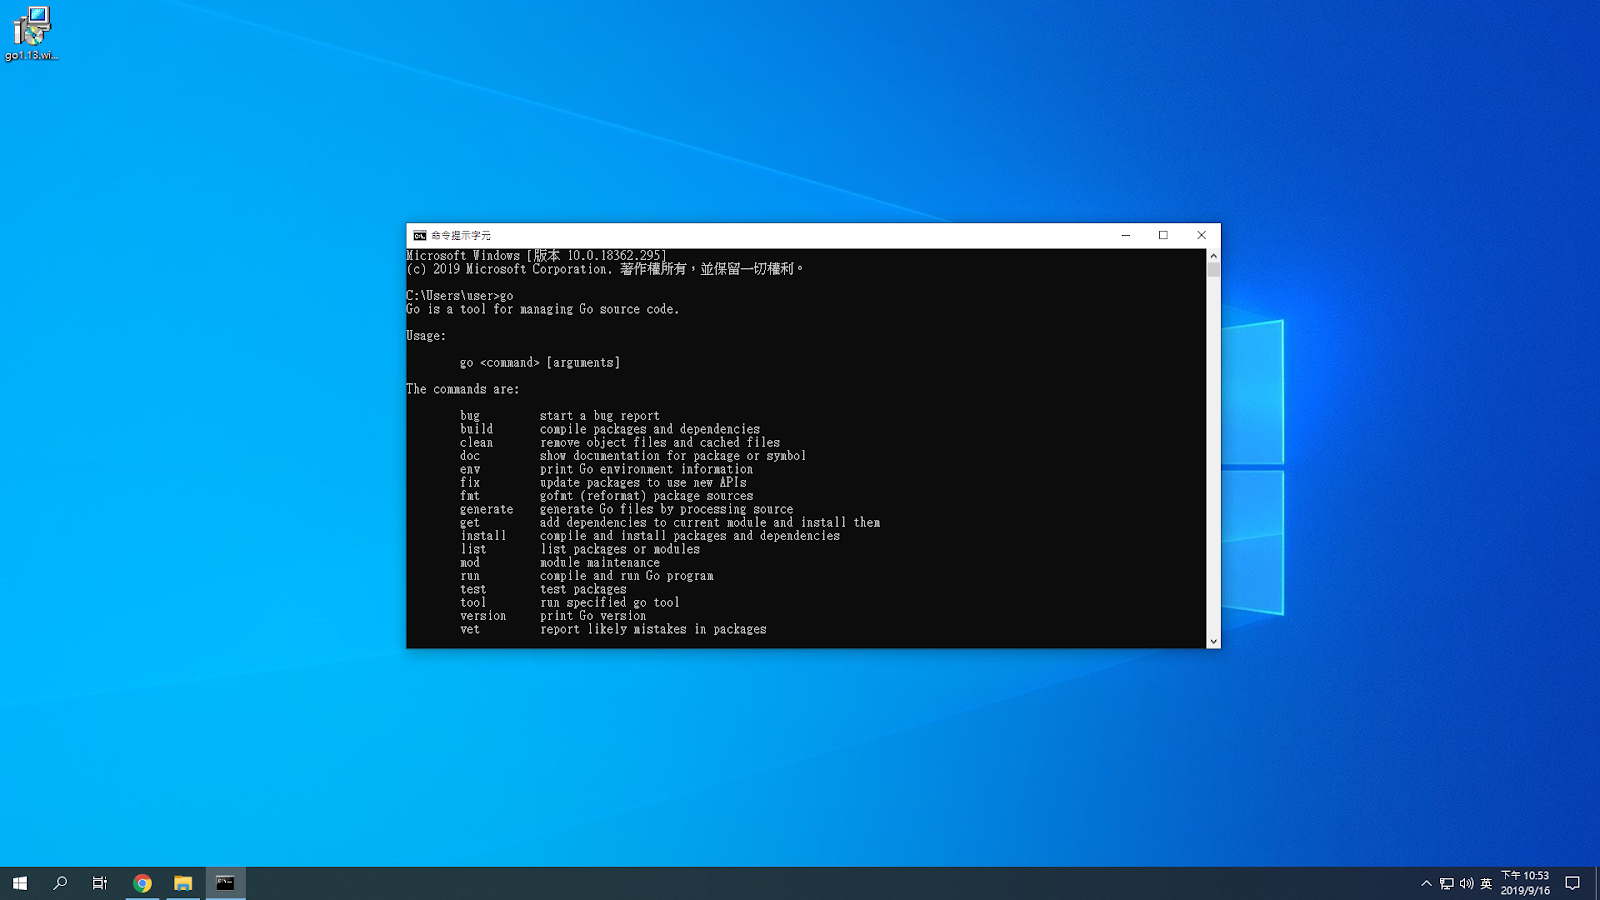This screenshot has height=900, width=1600.
Task: Click the 'fmt' command text
Action: tap(470, 496)
